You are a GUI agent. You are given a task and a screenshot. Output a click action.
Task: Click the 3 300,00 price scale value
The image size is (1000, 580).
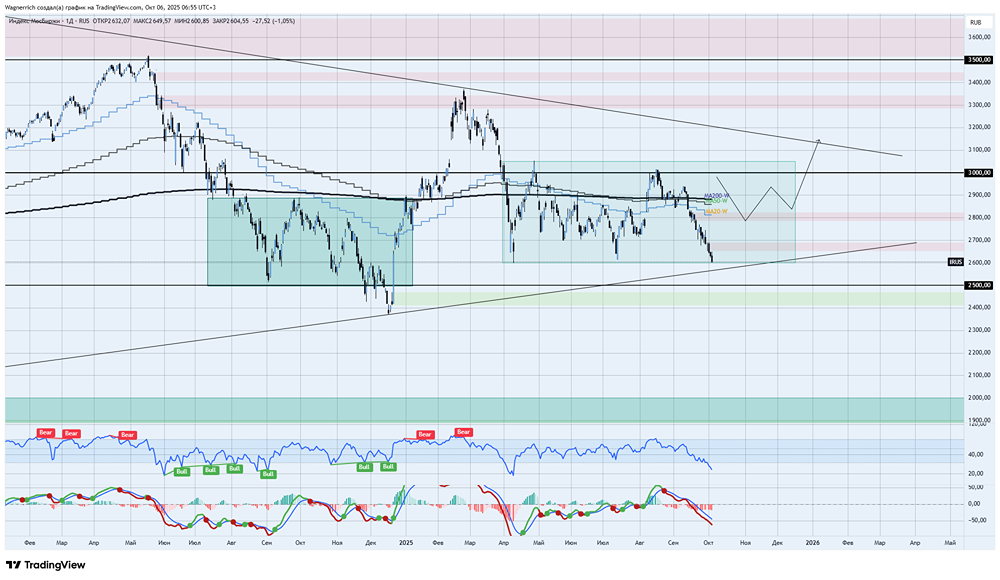[x=979, y=105]
